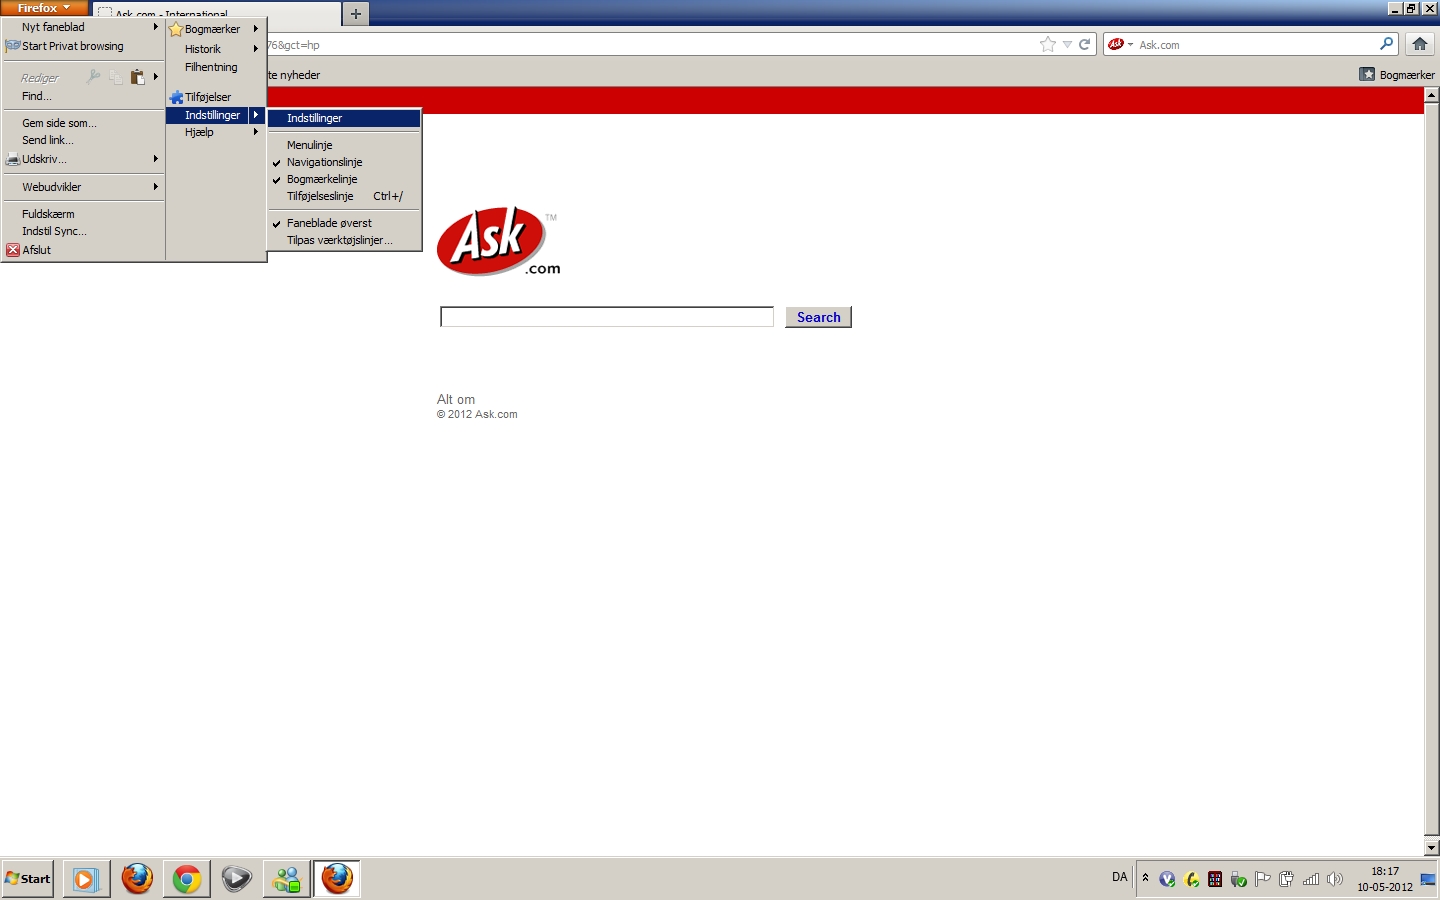Toggle Tilføjelseslinje add-on bar option

344,196
